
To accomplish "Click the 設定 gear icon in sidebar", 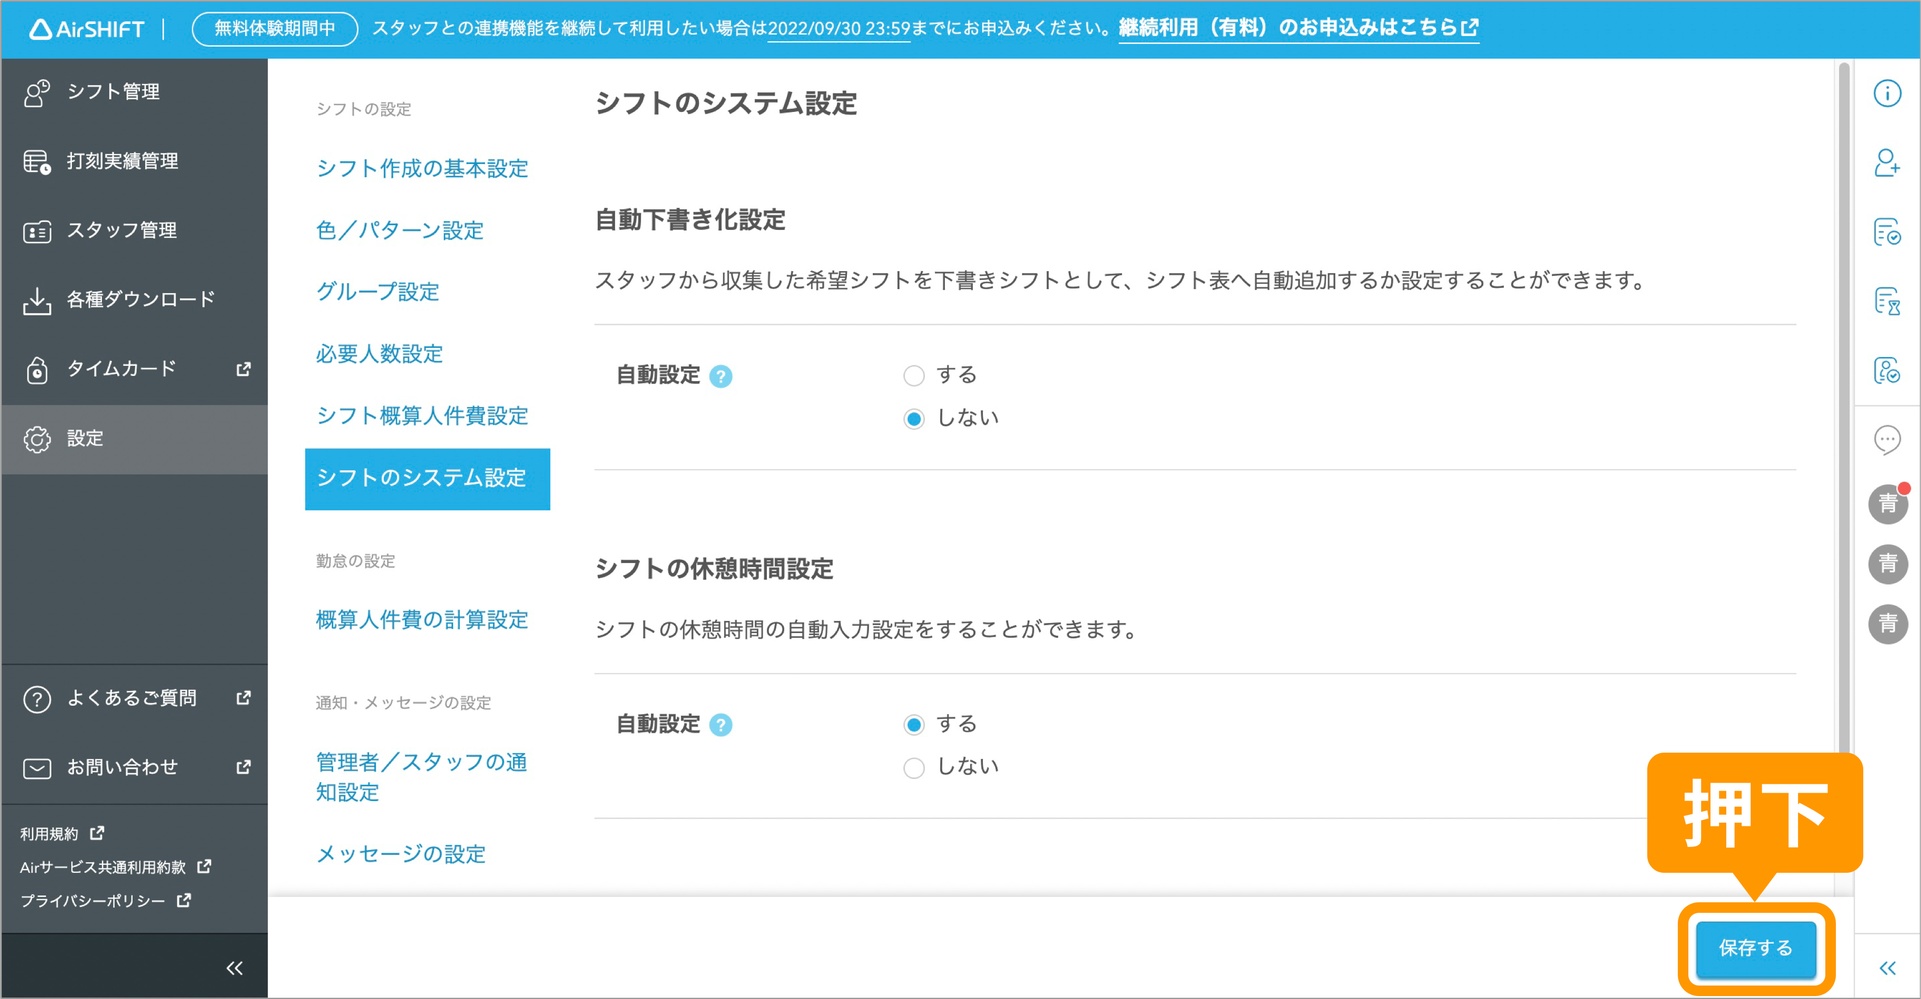I will 37,439.
